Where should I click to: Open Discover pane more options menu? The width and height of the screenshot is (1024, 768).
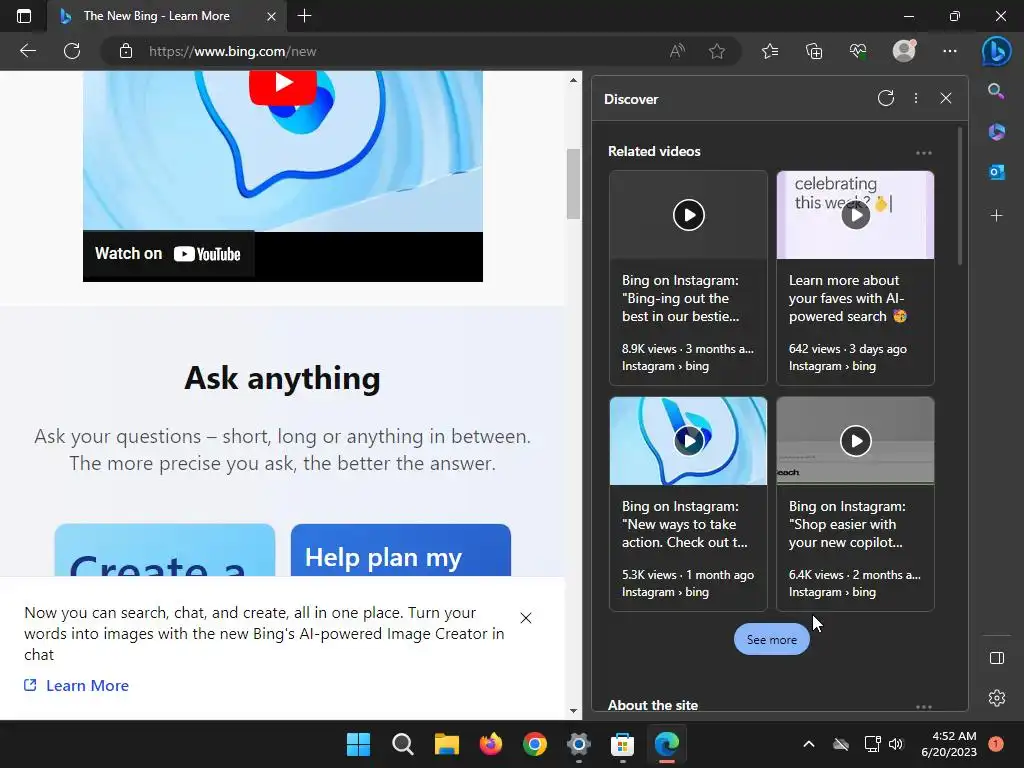tap(916, 98)
